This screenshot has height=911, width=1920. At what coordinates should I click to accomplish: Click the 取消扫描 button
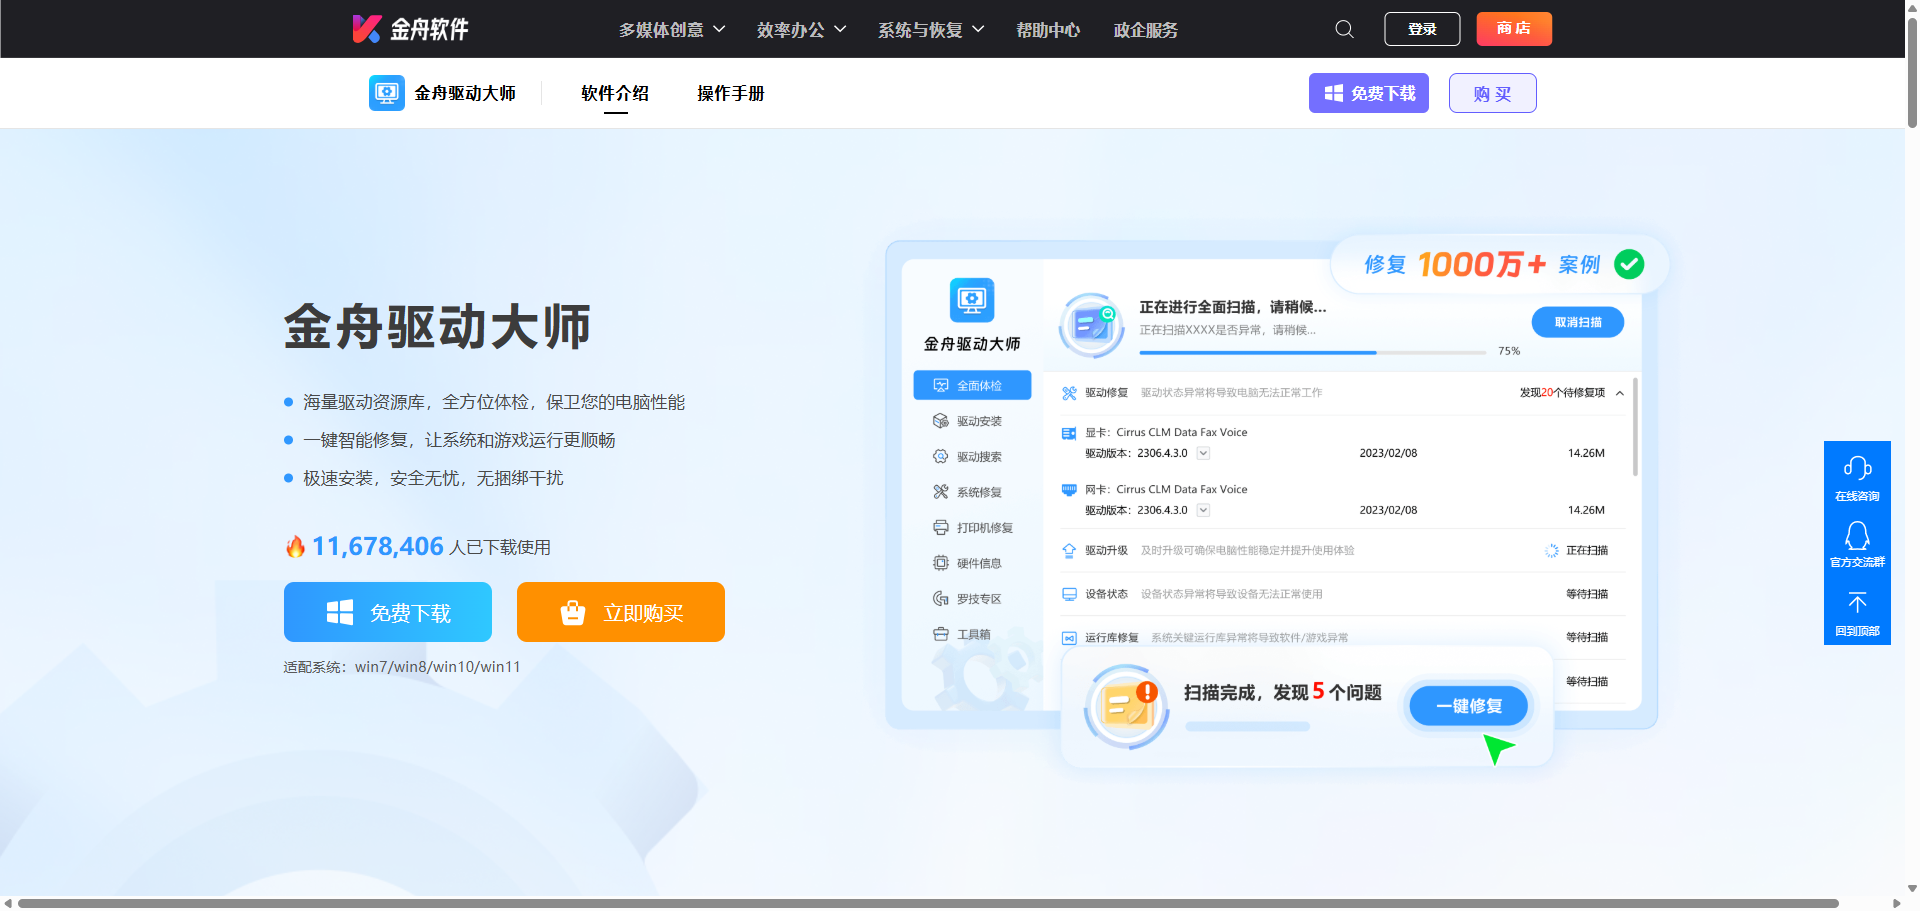pos(1577,322)
